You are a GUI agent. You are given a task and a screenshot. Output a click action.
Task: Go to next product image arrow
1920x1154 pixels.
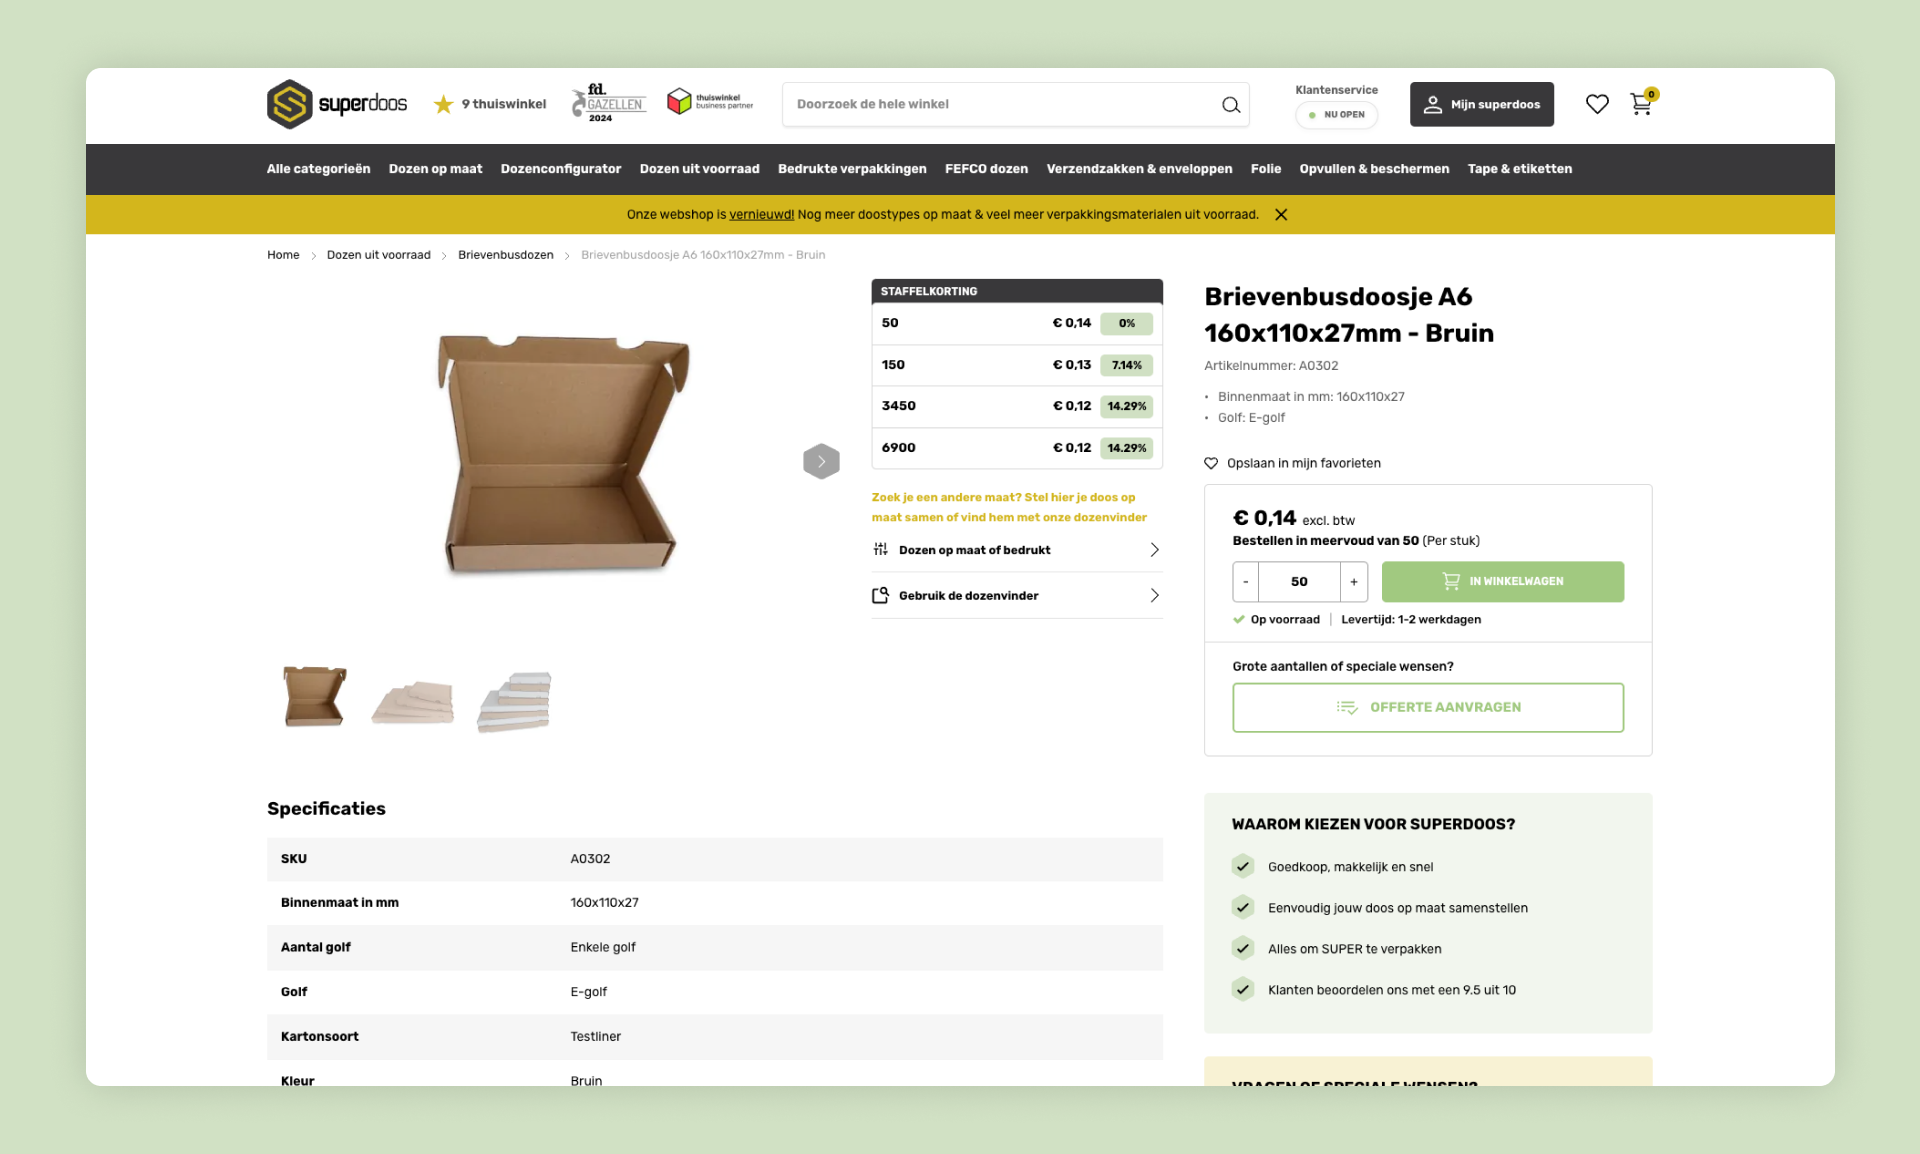pos(821,461)
